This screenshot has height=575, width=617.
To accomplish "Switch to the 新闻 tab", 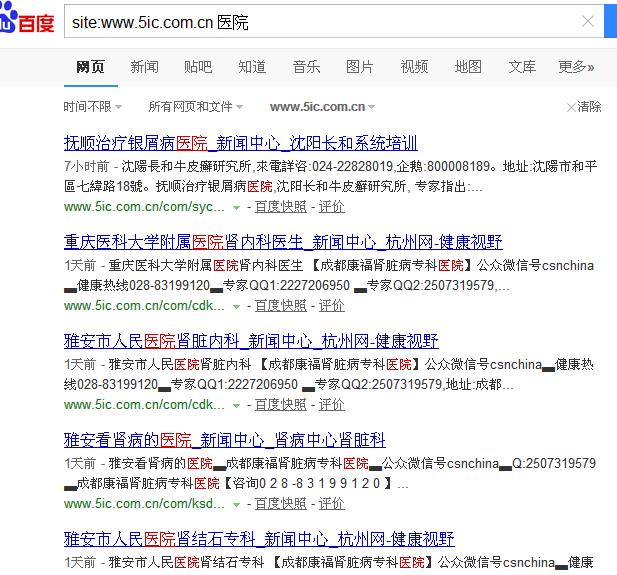I will coord(144,67).
